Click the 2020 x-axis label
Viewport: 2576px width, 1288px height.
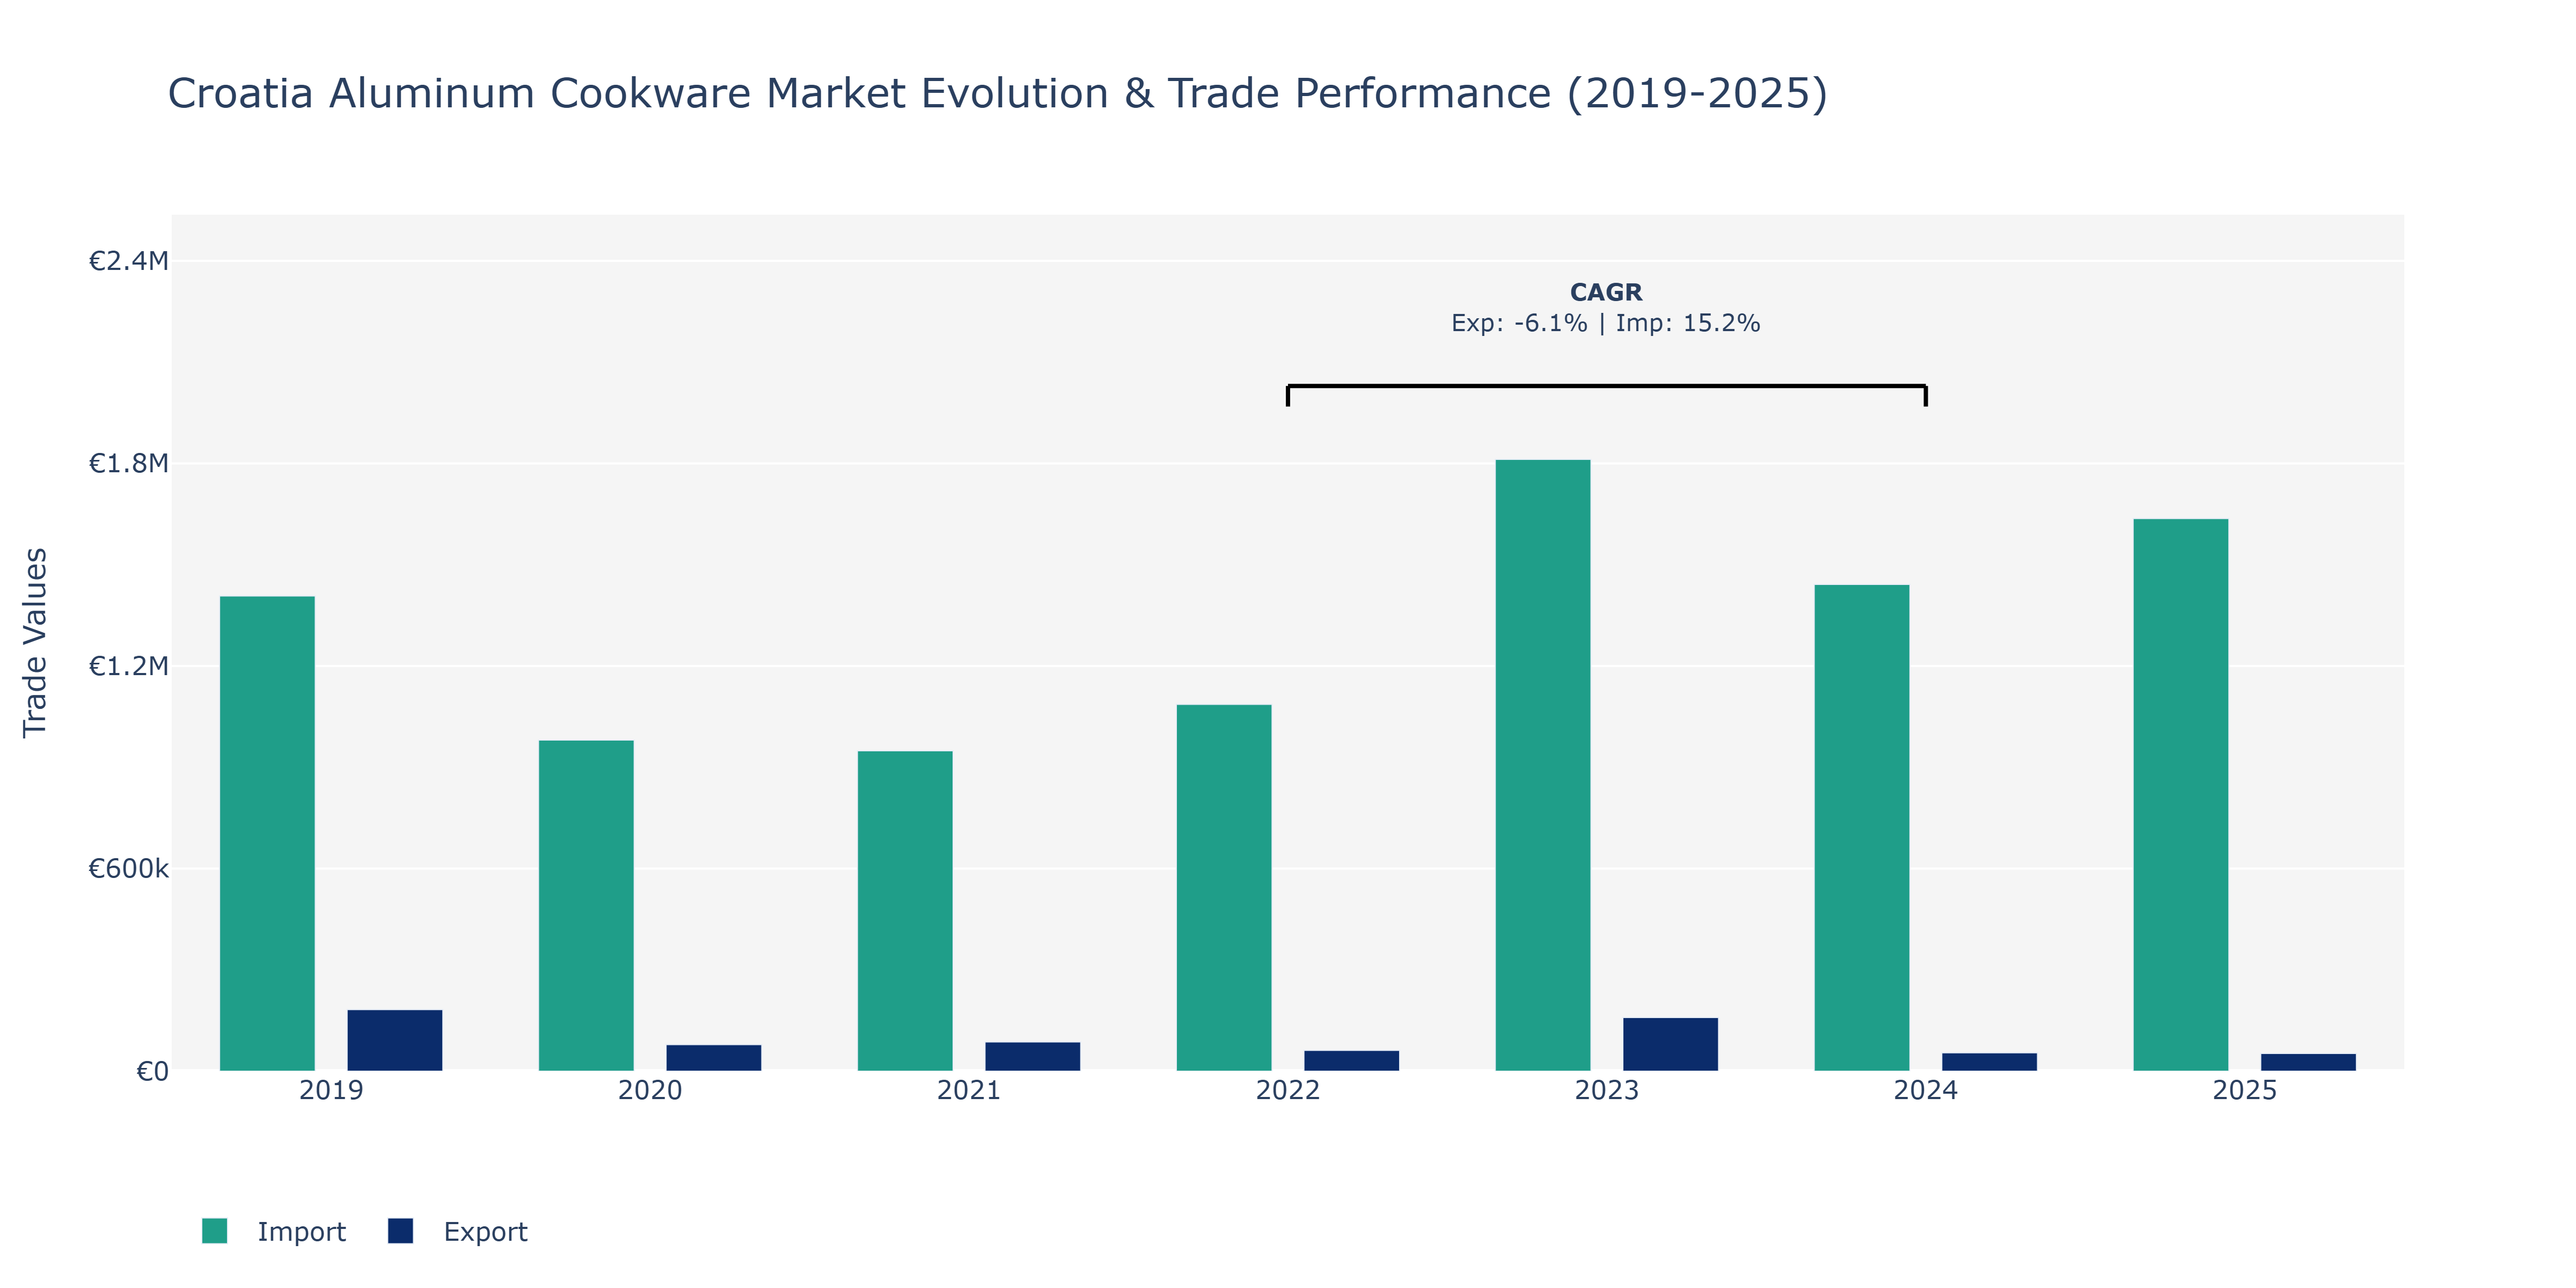tap(650, 1090)
